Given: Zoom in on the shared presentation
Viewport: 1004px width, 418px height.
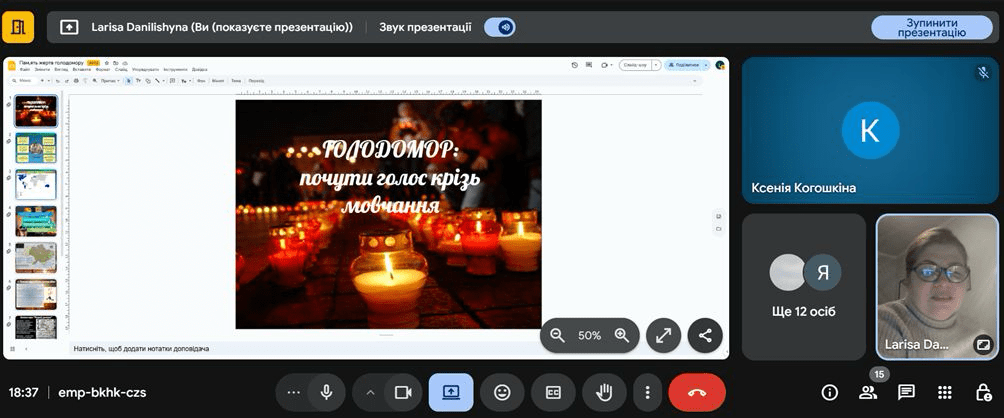Looking at the screenshot, I should (x=622, y=336).
